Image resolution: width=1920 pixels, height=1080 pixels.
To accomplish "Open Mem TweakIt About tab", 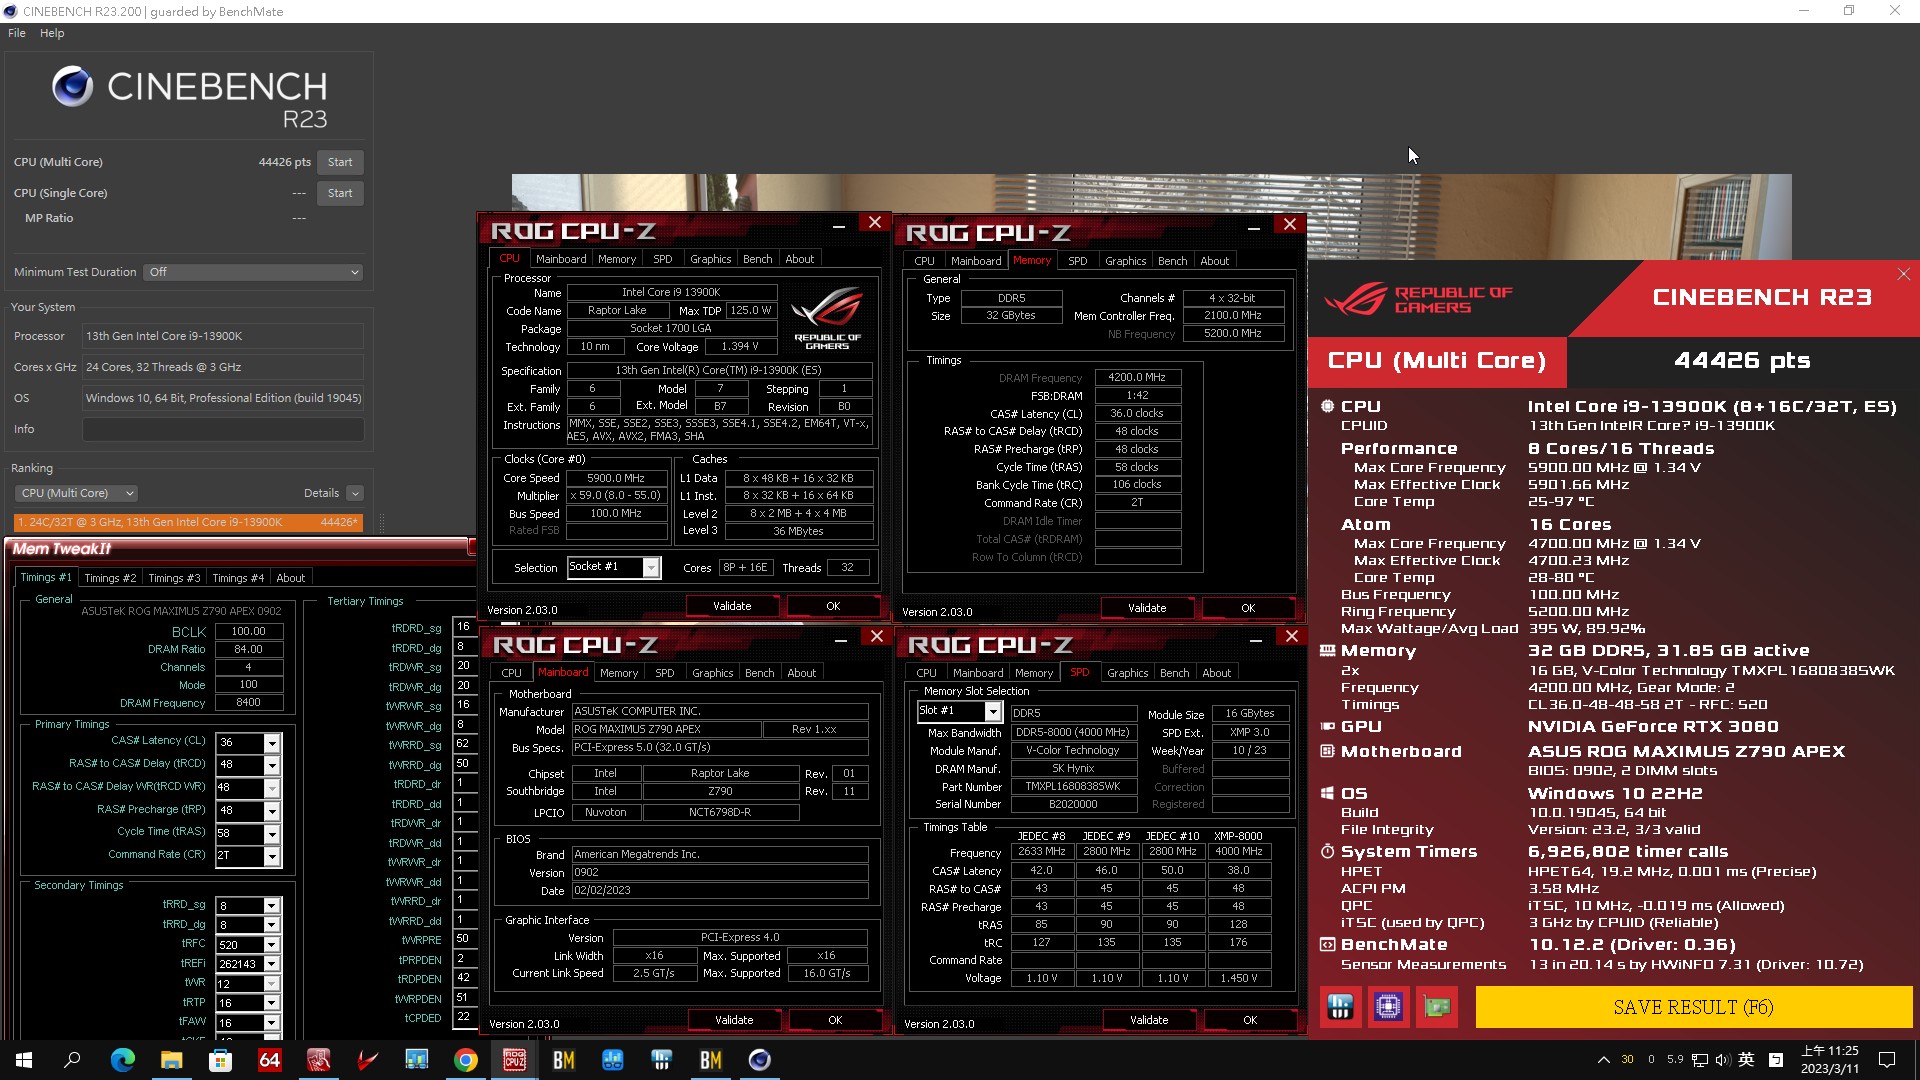I will [291, 578].
